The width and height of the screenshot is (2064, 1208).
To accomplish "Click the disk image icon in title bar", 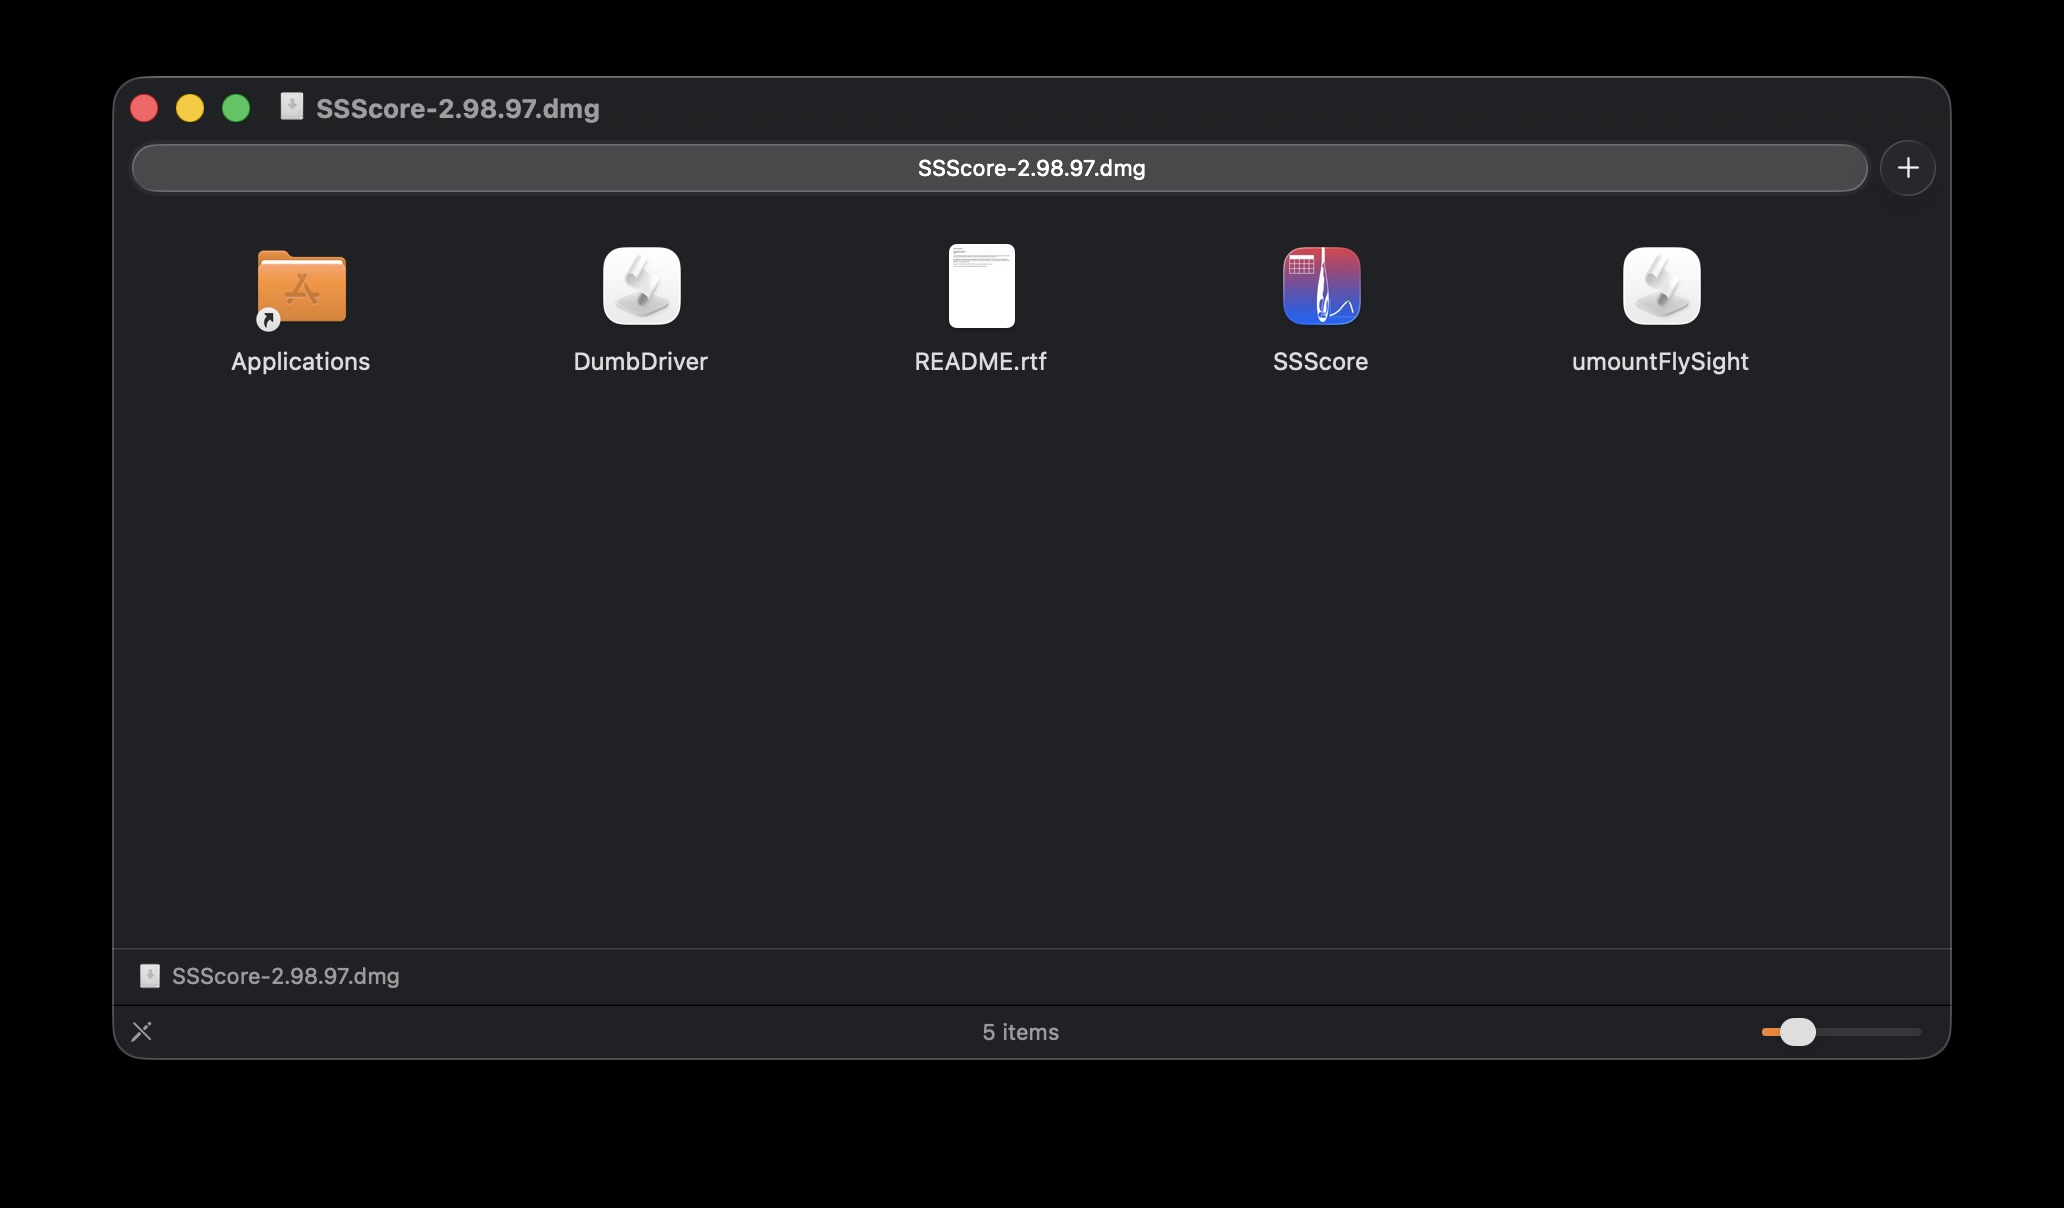I will click(x=292, y=106).
